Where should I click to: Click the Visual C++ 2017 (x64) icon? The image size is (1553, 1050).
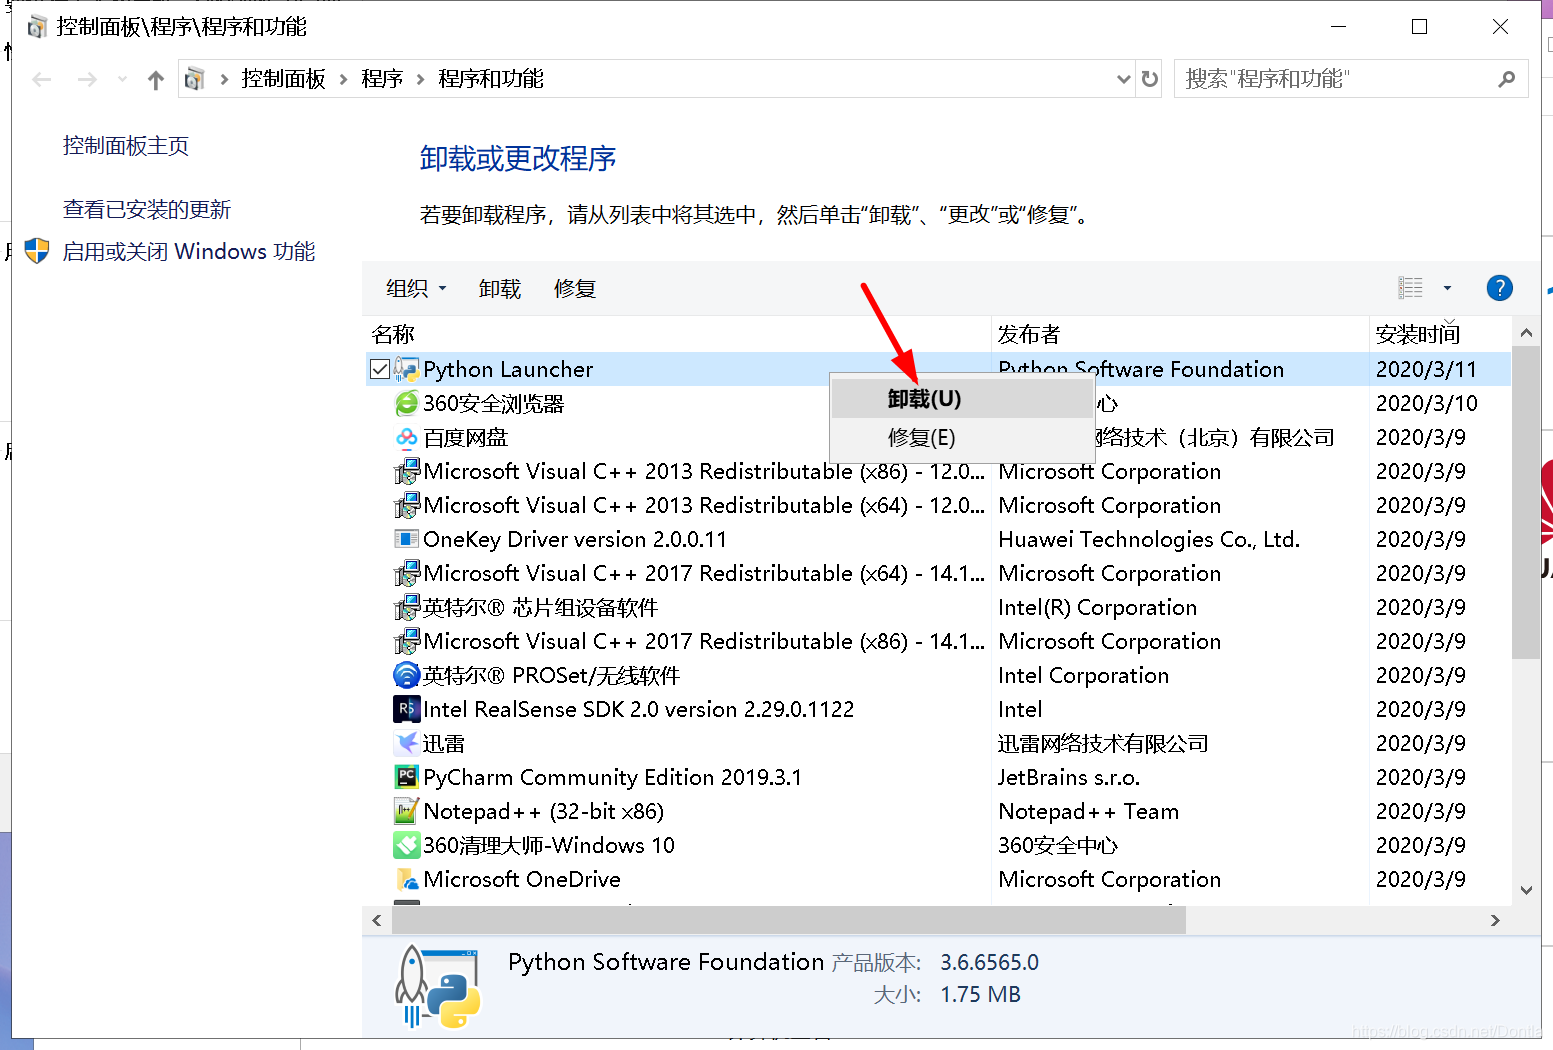point(406,573)
